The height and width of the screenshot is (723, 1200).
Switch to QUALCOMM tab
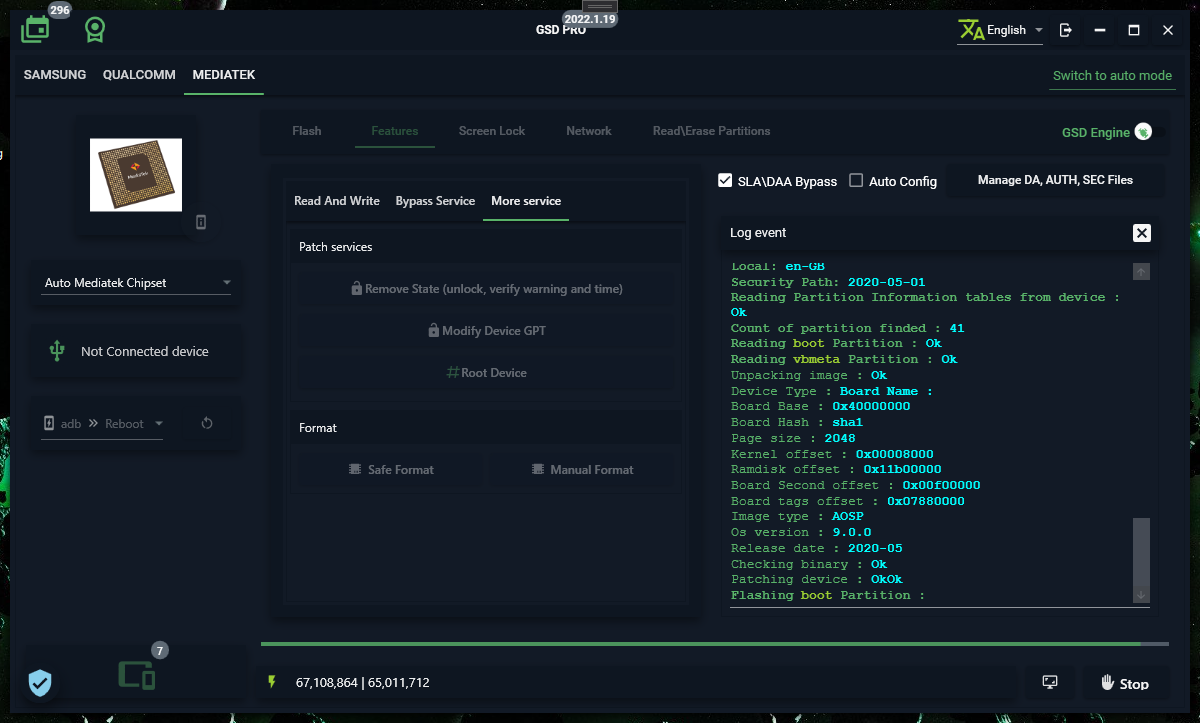[139, 75]
